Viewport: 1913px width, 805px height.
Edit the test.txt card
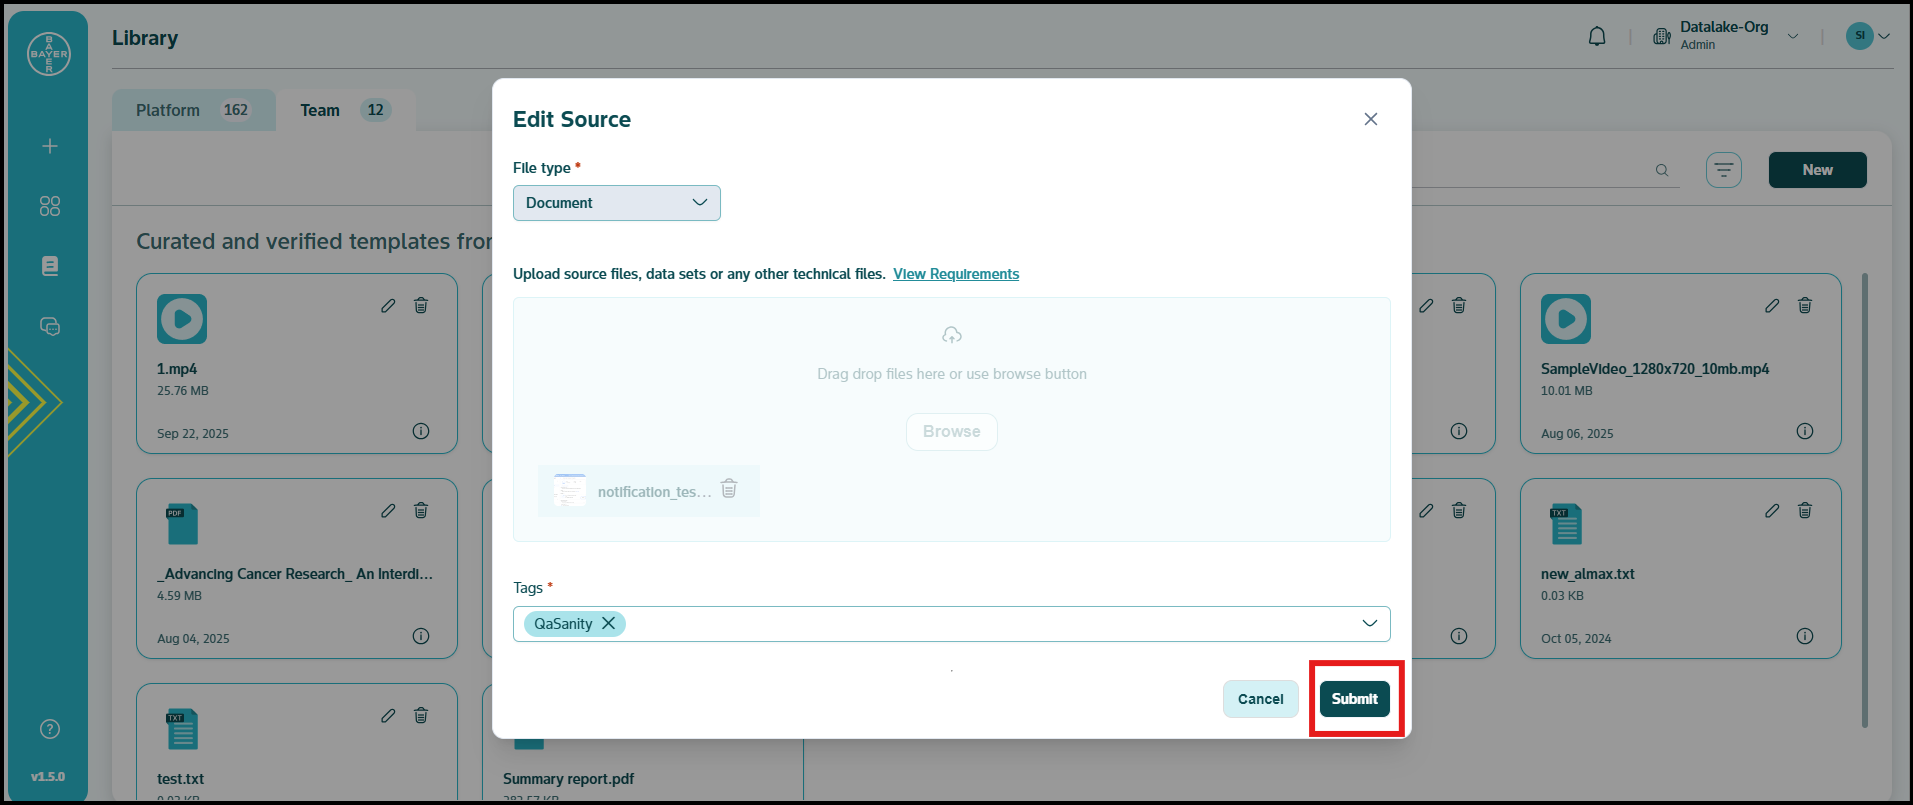[x=388, y=716]
